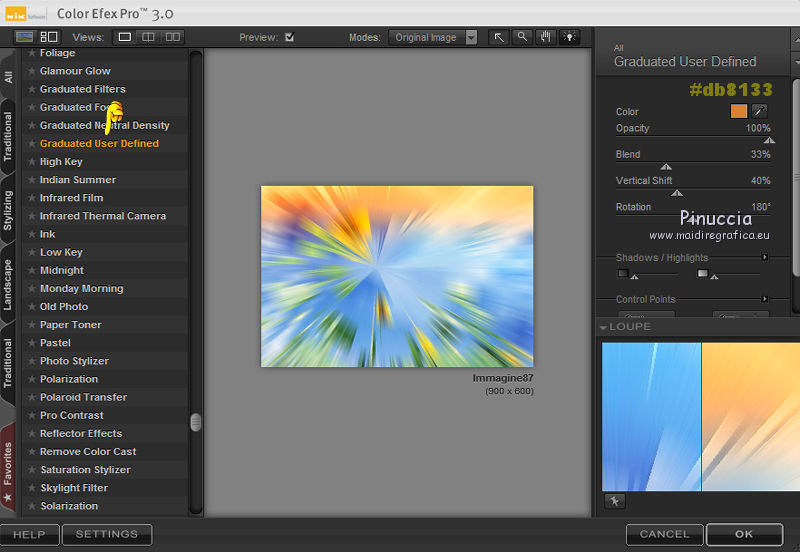Expand the Control Points section
The width and height of the screenshot is (800, 552).
pyautogui.click(x=765, y=299)
